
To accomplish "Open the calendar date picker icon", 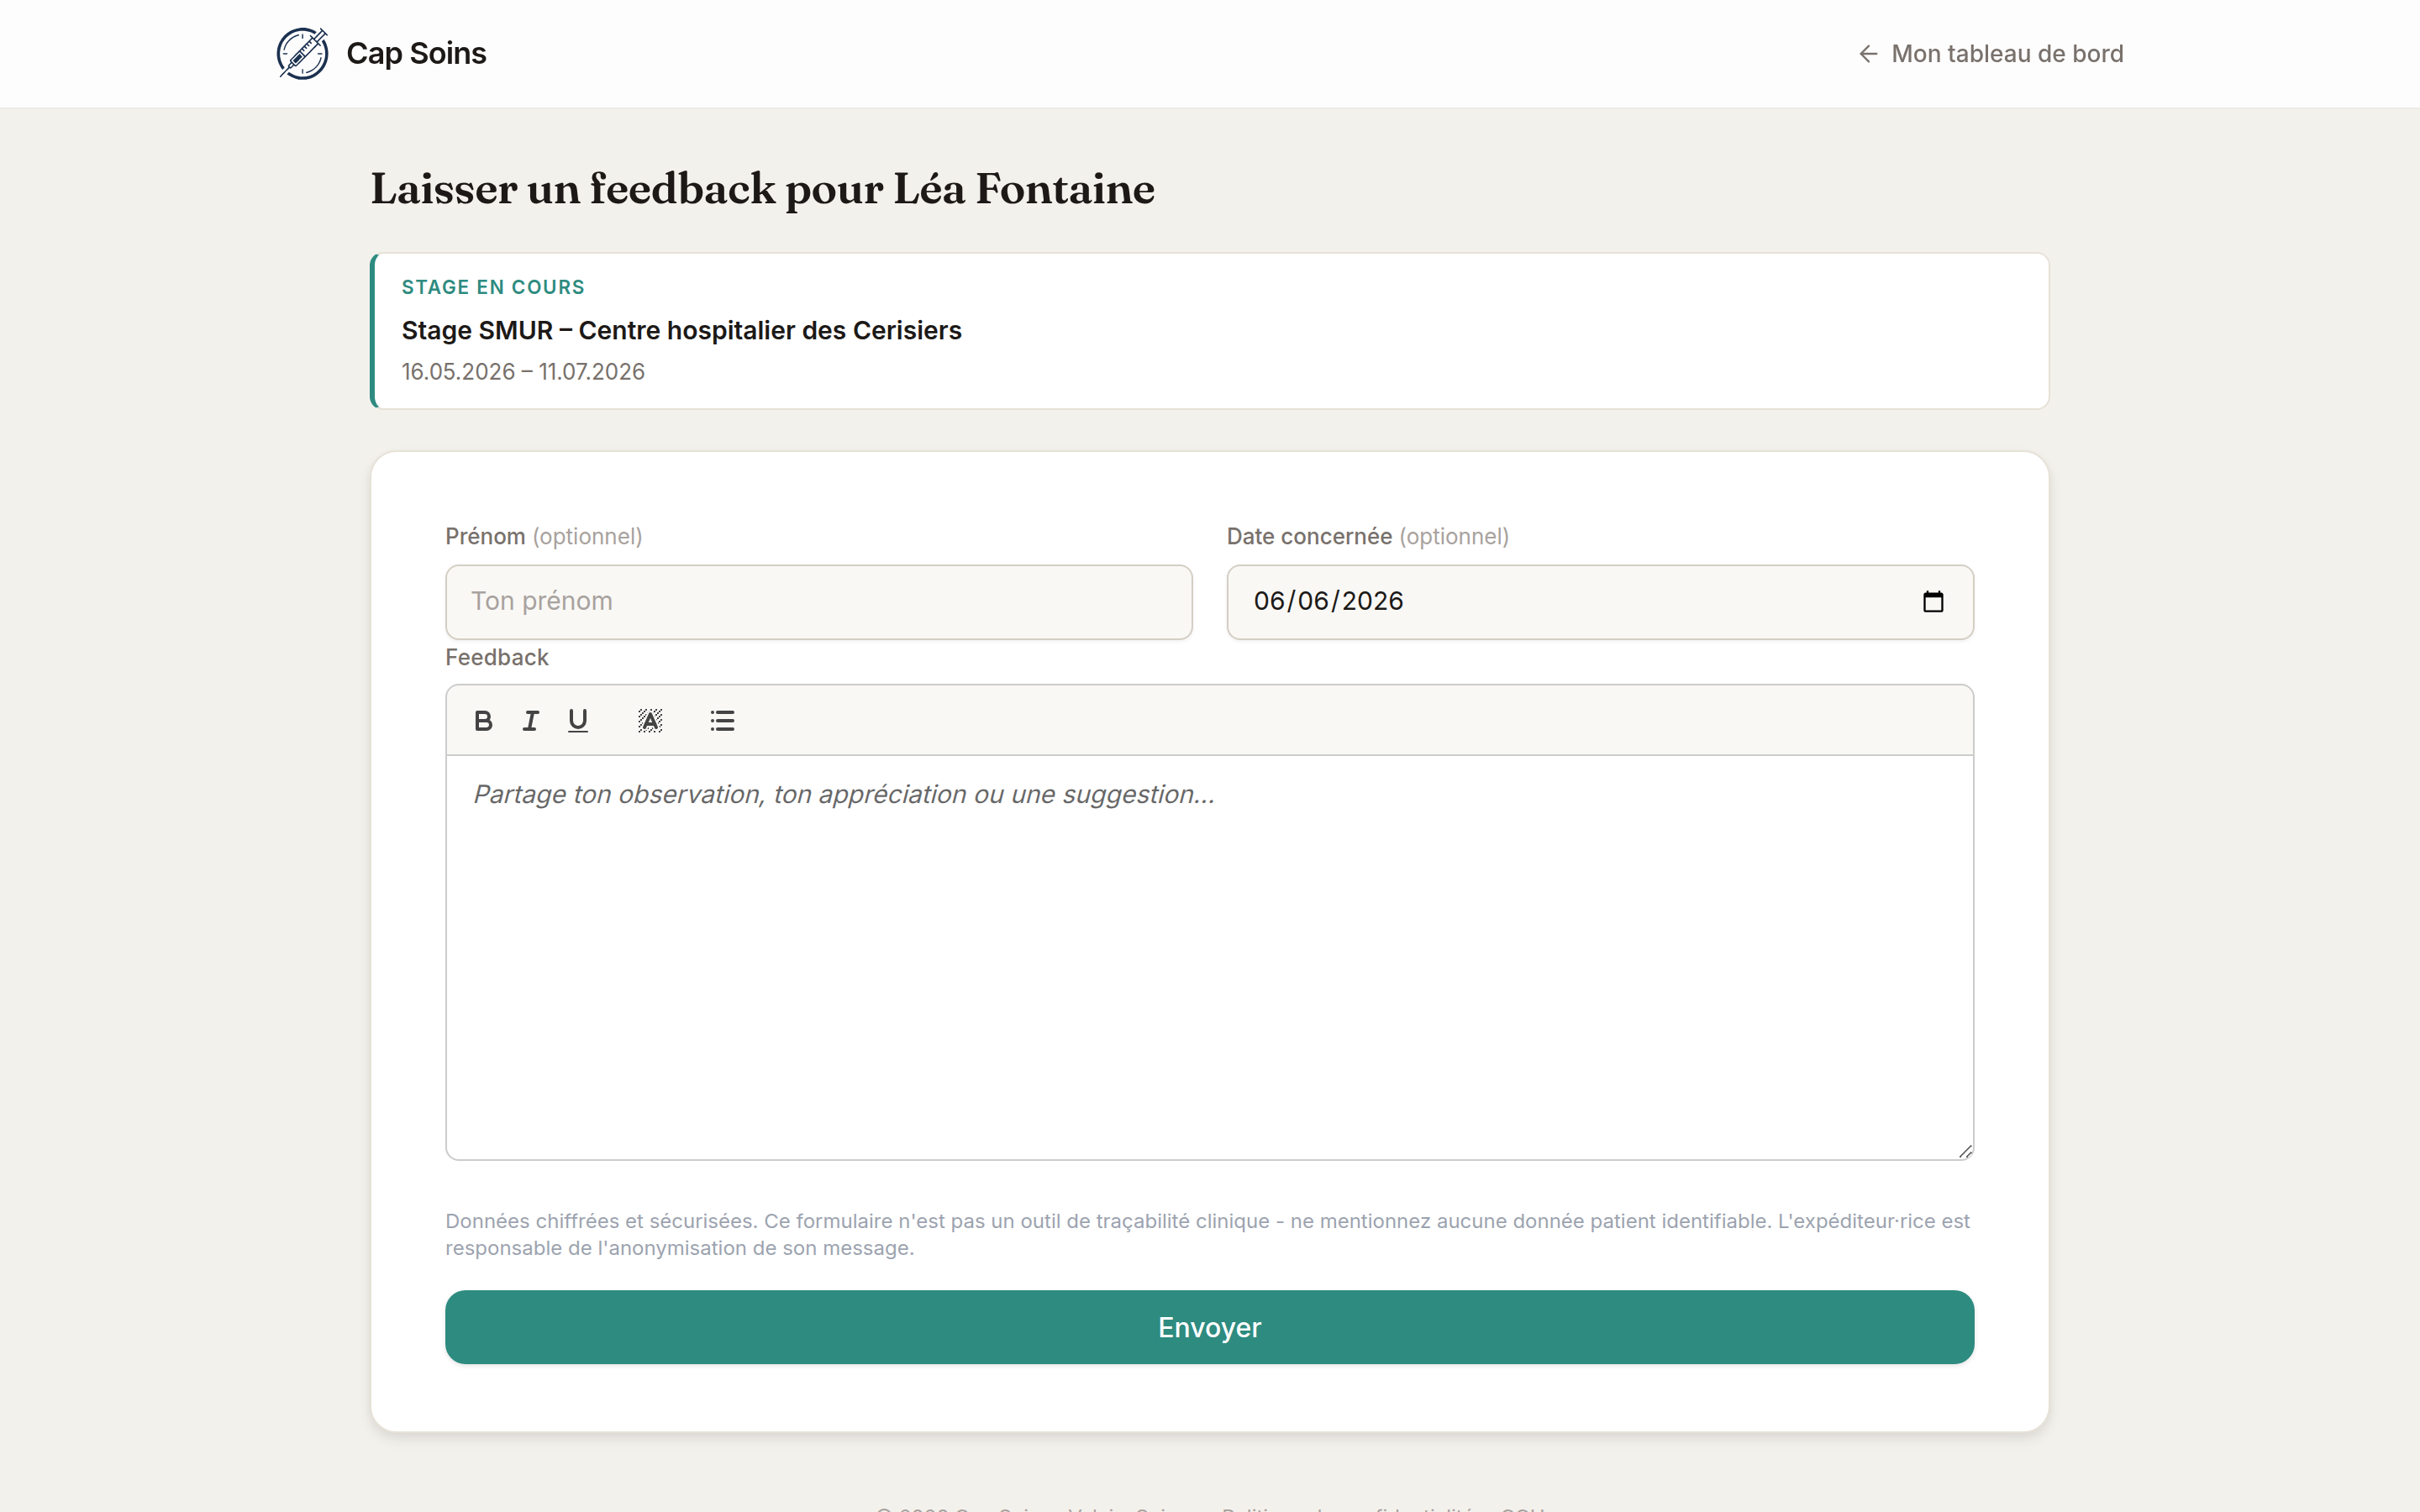I will tap(1933, 602).
